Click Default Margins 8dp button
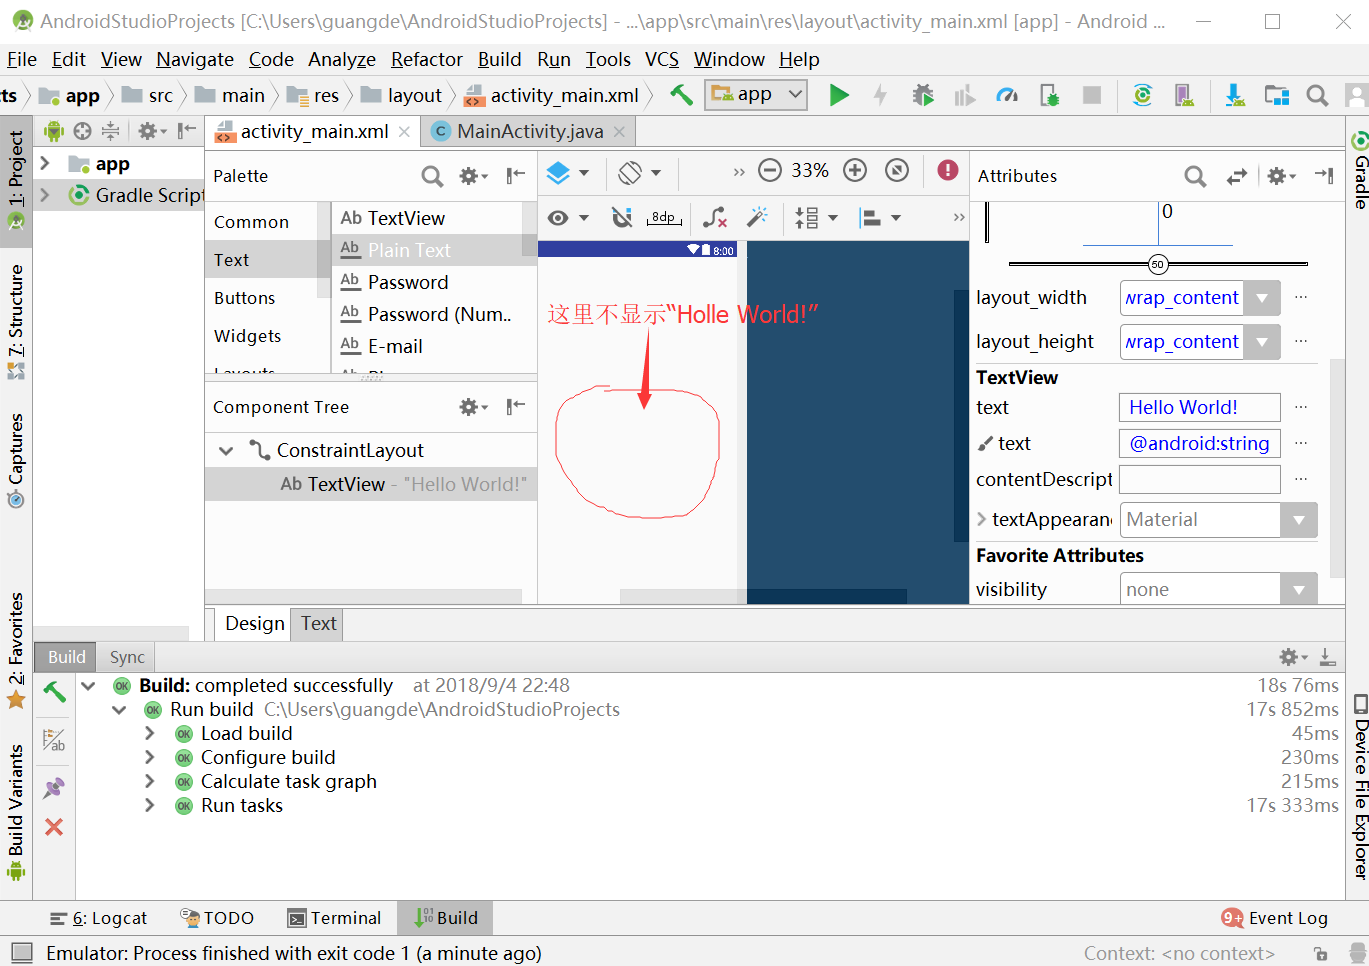The height and width of the screenshot is (966, 1369). pos(664,217)
